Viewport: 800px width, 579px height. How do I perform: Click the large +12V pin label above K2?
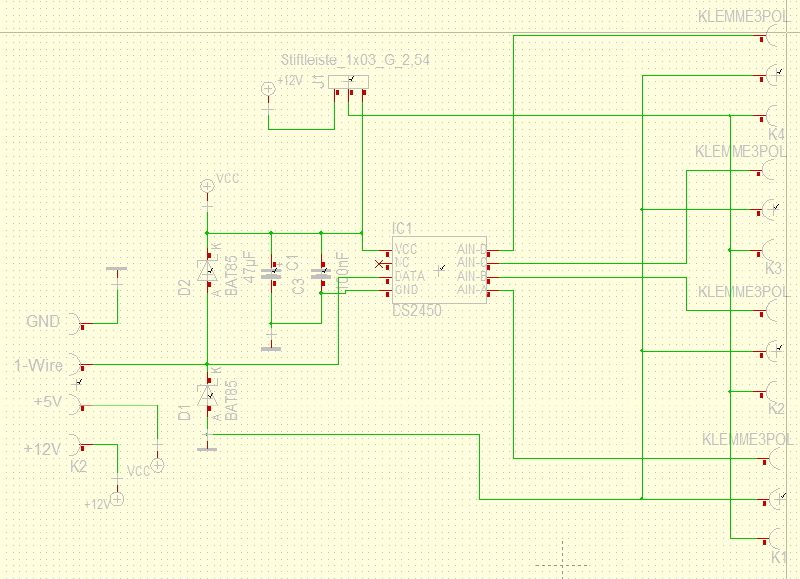point(42,449)
